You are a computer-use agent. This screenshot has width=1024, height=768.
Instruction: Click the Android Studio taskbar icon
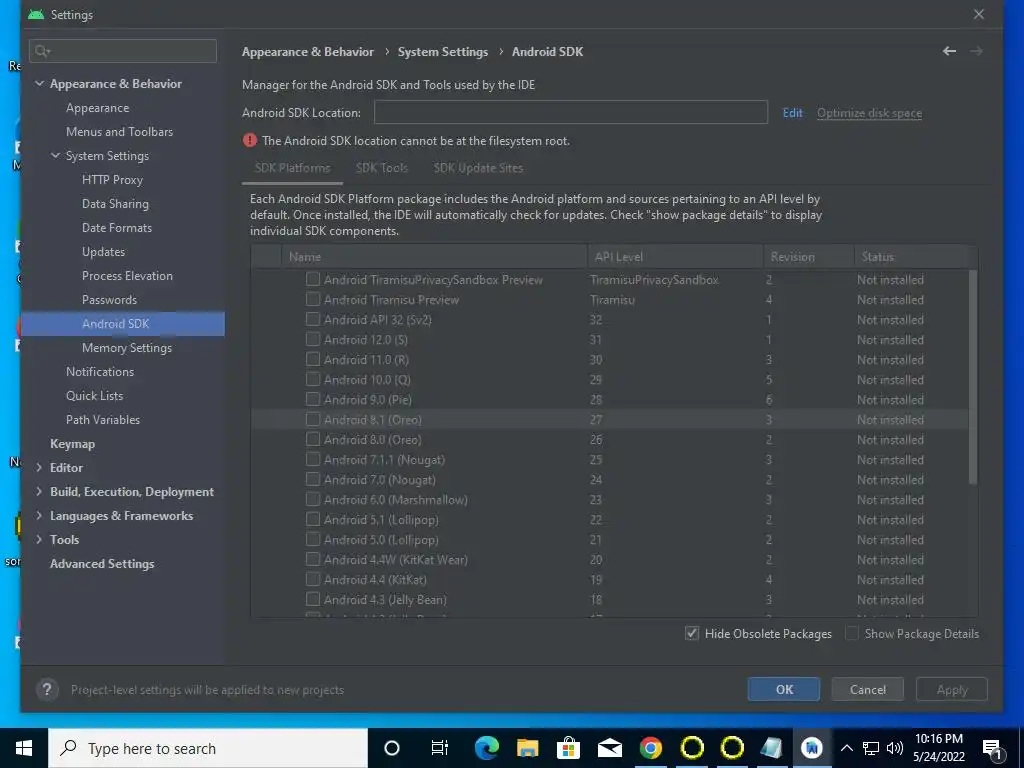(x=812, y=748)
